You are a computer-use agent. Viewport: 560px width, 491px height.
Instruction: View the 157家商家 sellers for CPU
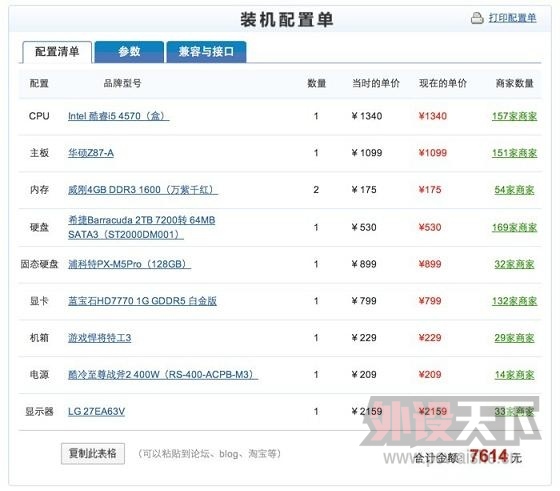pos(514,116)
